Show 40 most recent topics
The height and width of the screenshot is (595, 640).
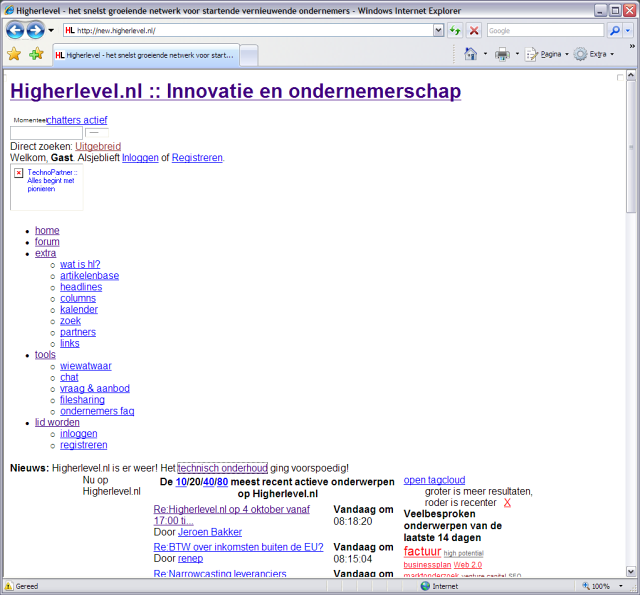click(208, 482)
